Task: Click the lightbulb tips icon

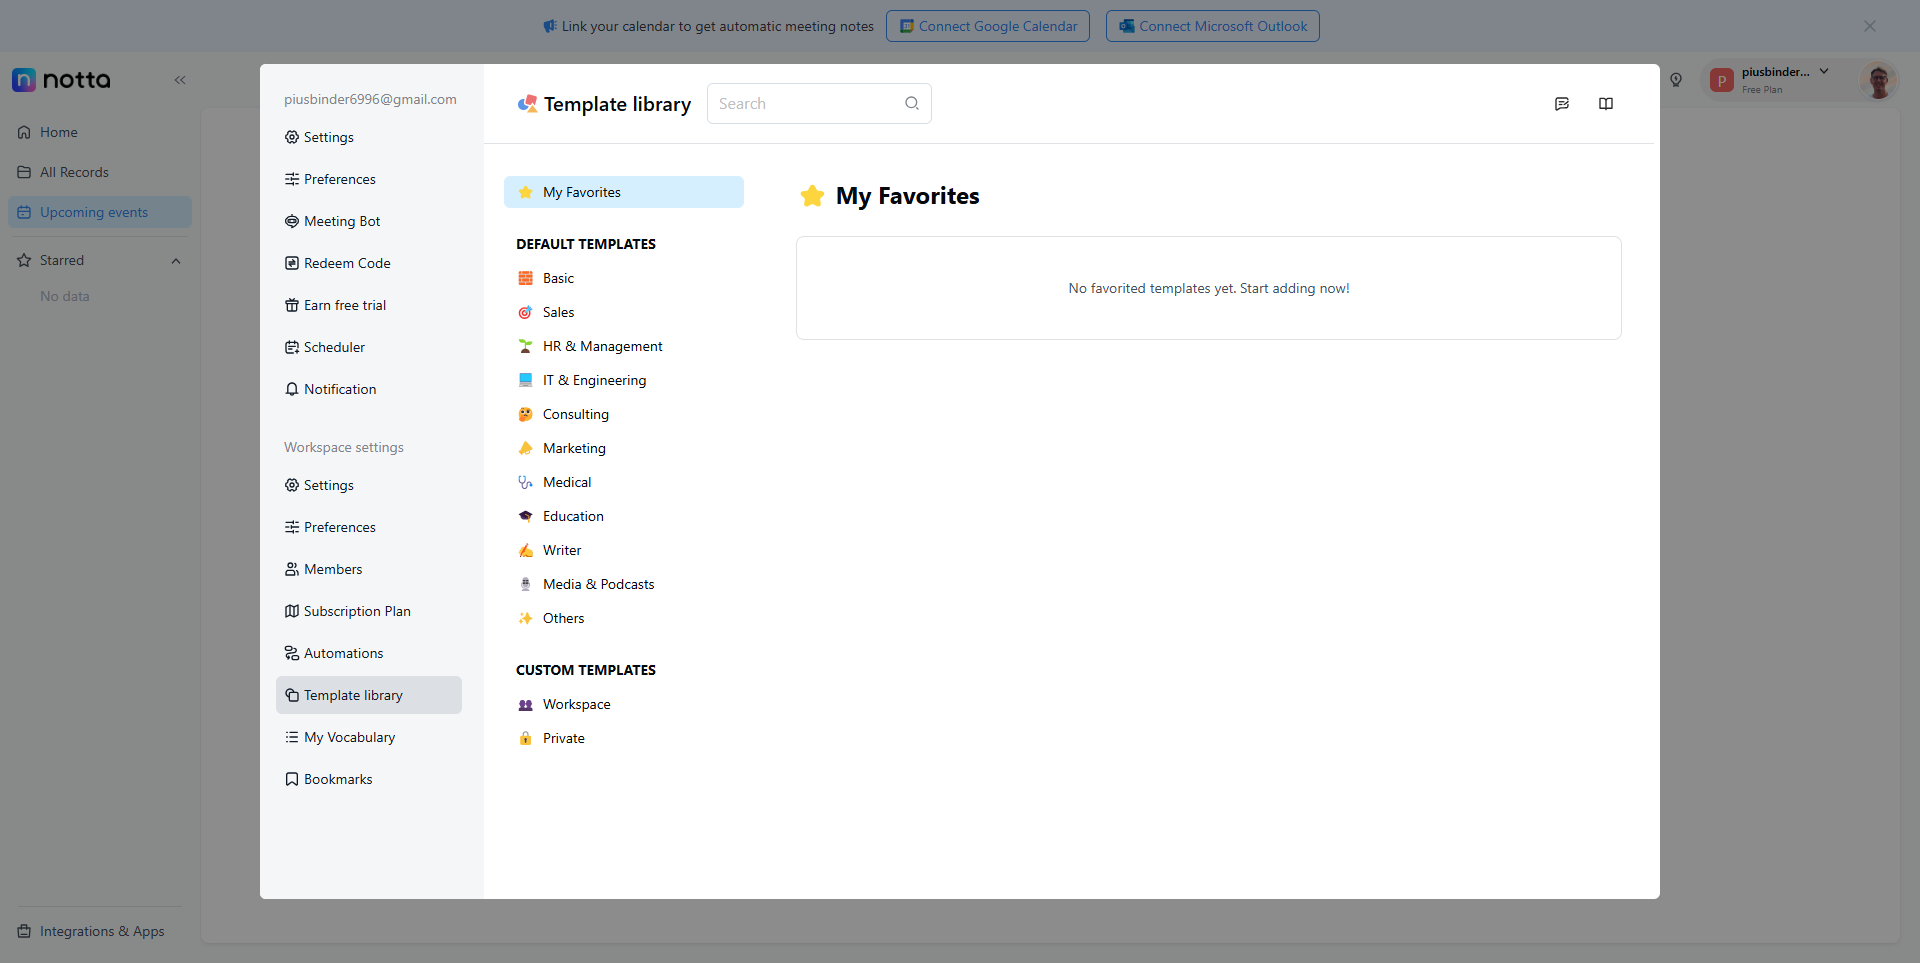Action: 1676,80
